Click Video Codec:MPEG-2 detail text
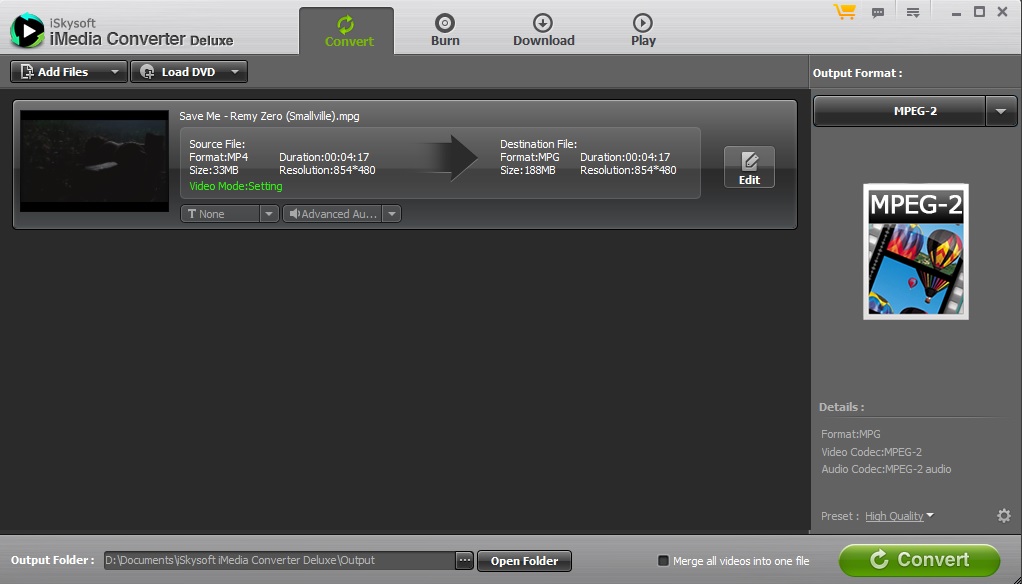 point(871,452)
